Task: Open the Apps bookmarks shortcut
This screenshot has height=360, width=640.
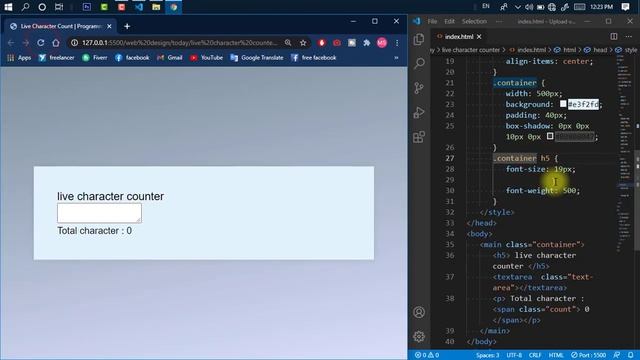Action: pos(19,58)
